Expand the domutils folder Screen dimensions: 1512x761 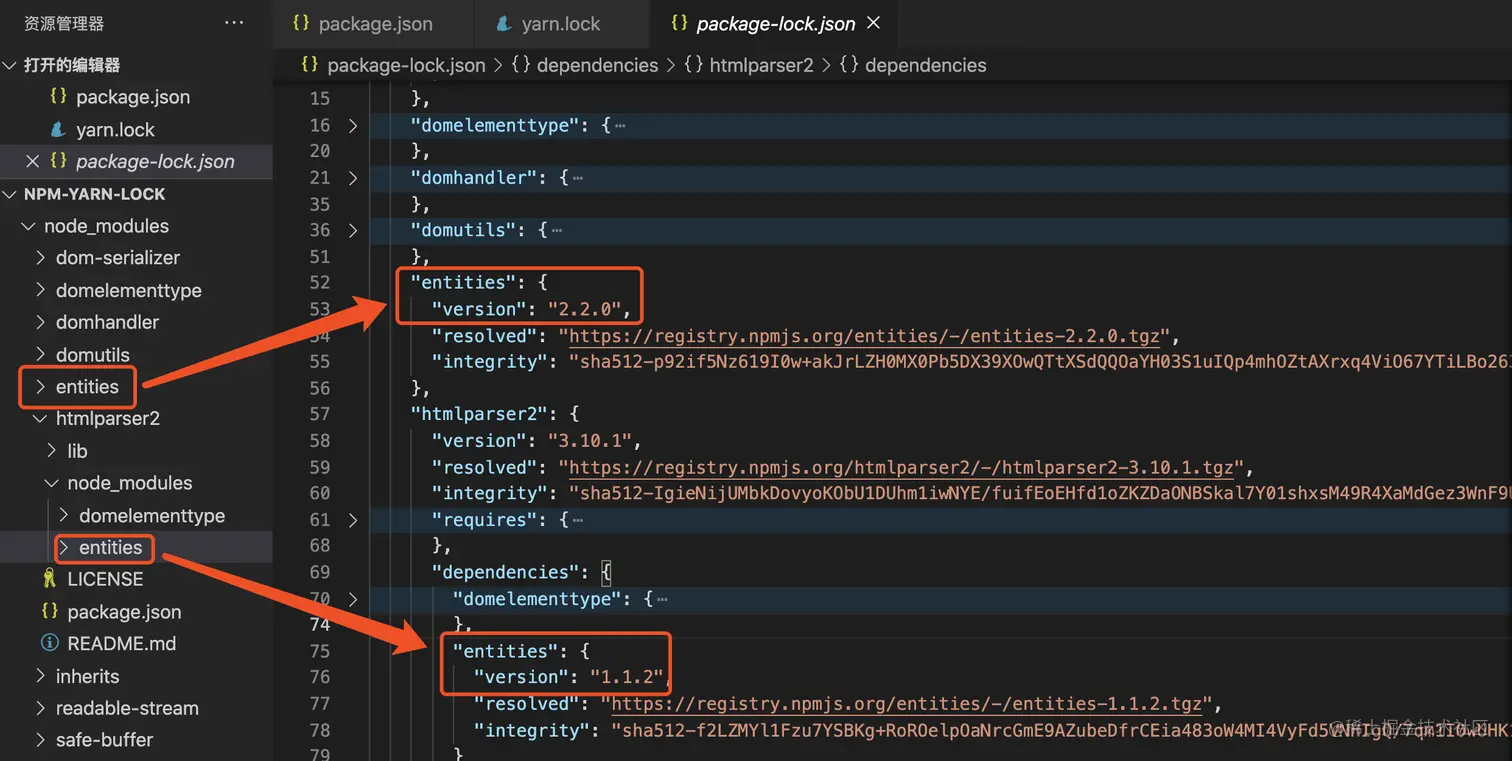coord(40,354)
